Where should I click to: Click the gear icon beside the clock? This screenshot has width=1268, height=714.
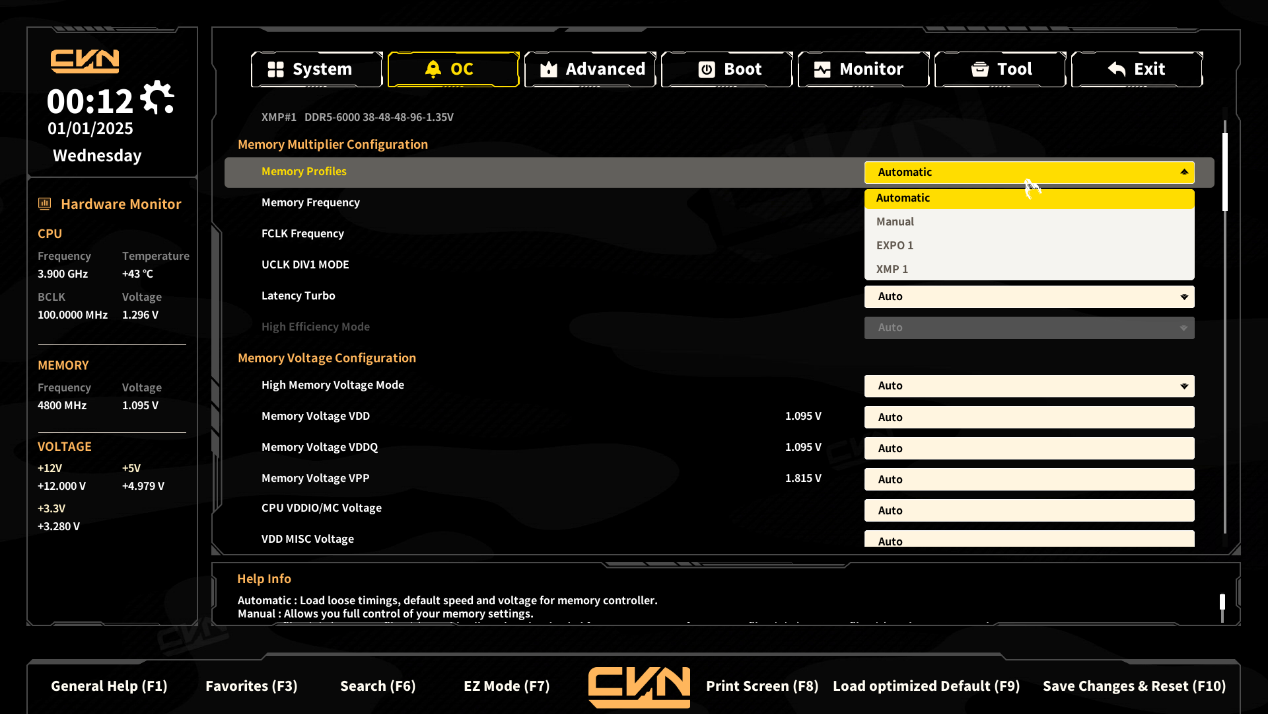[157, 98]
